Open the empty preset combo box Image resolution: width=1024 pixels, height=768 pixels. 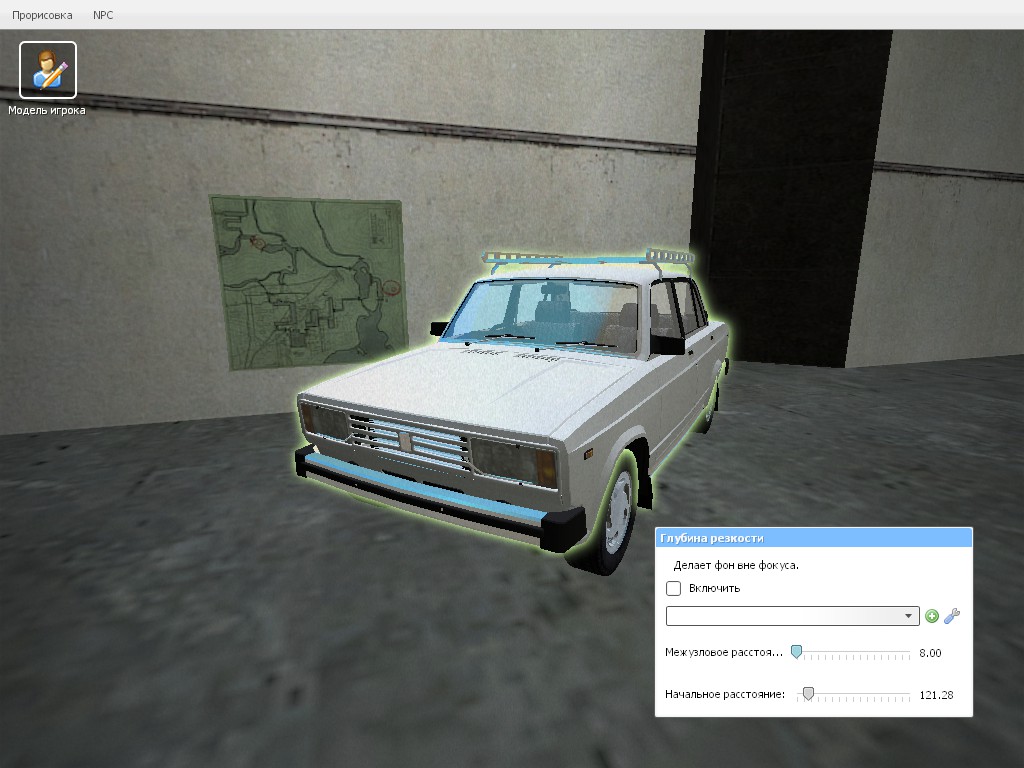[792, 616]
